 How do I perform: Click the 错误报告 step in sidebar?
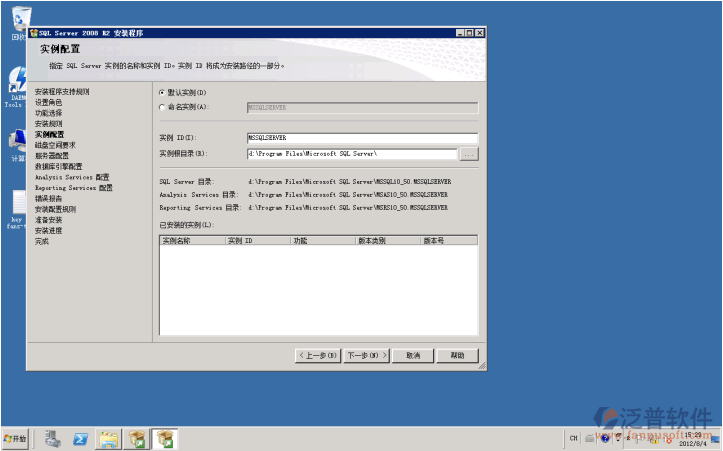pos(48,198)
